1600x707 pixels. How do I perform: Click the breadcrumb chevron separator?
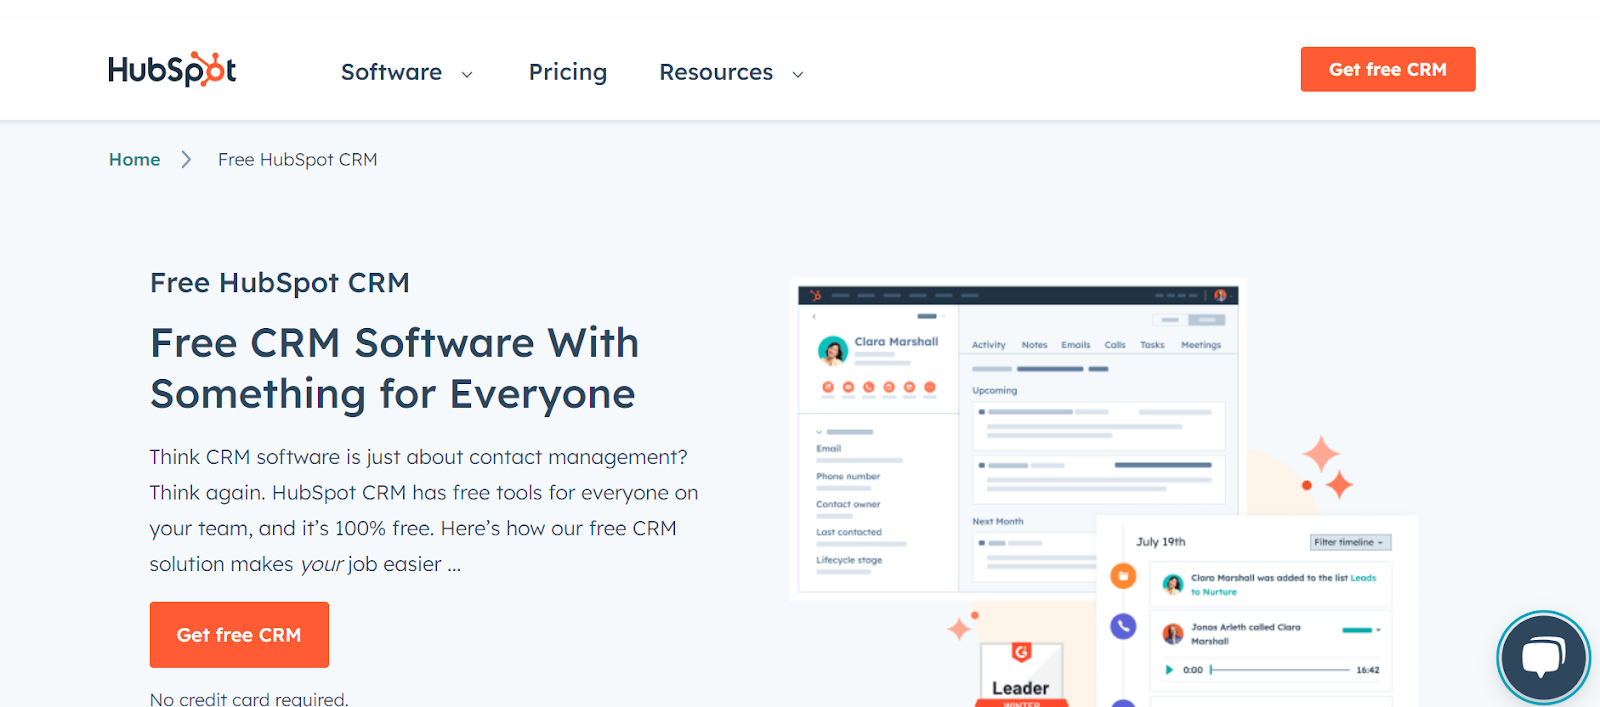(186, 159)
